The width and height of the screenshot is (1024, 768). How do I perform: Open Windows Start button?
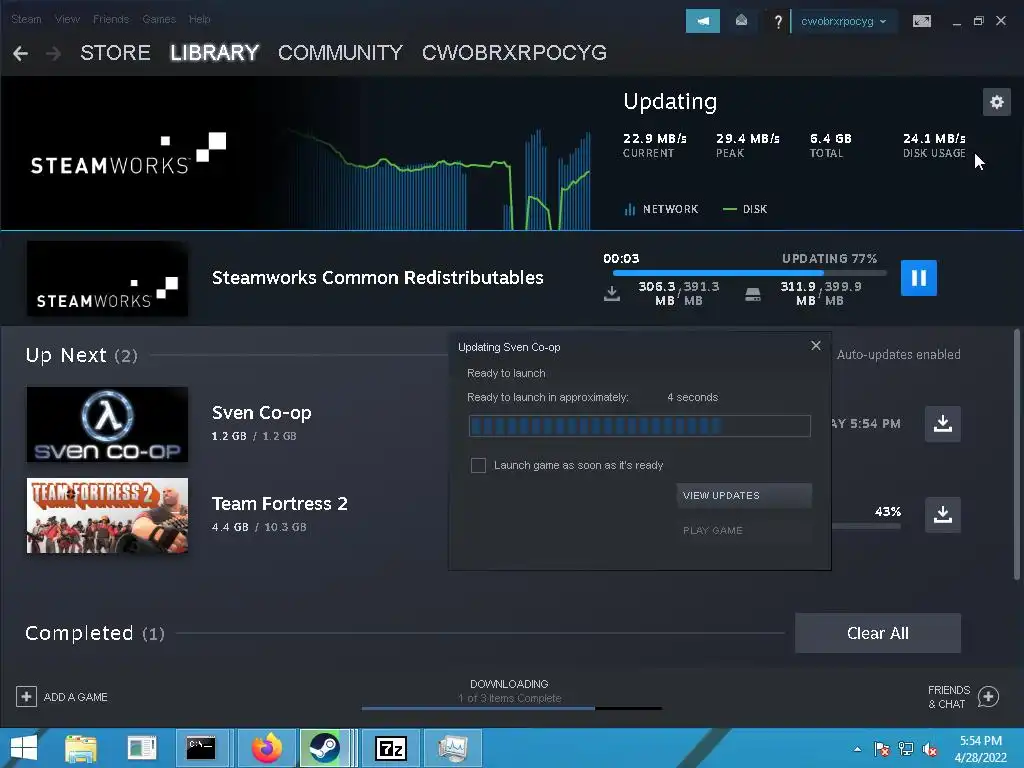click(x=24, y=748)
